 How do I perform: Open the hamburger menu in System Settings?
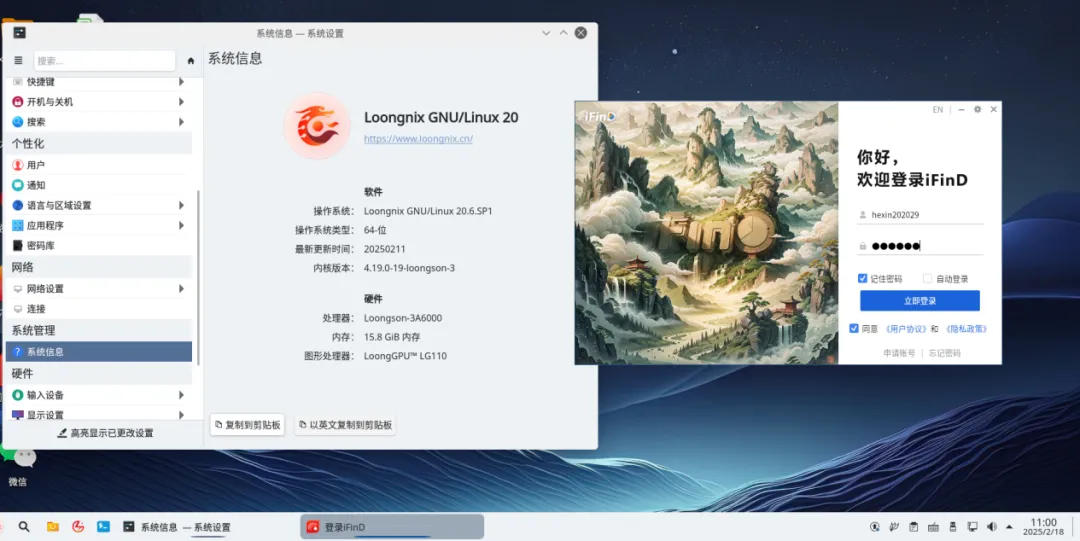pos(18,60)
